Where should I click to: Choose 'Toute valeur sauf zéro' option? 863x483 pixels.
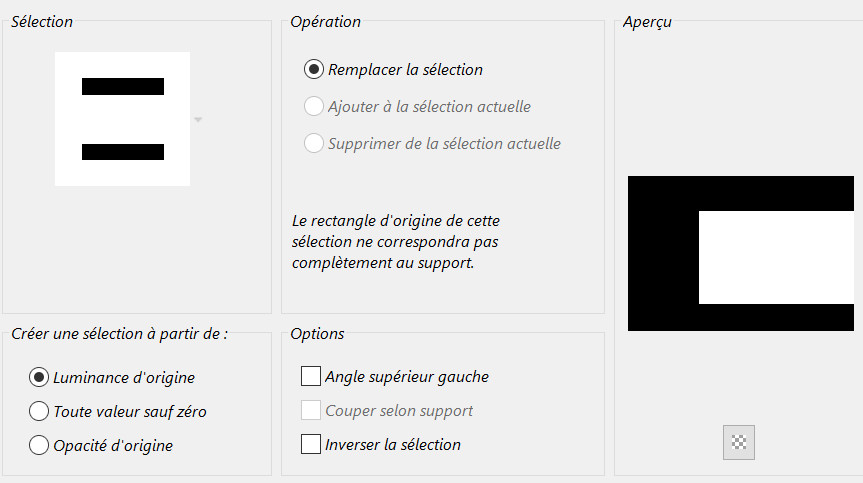click(40, 411)
